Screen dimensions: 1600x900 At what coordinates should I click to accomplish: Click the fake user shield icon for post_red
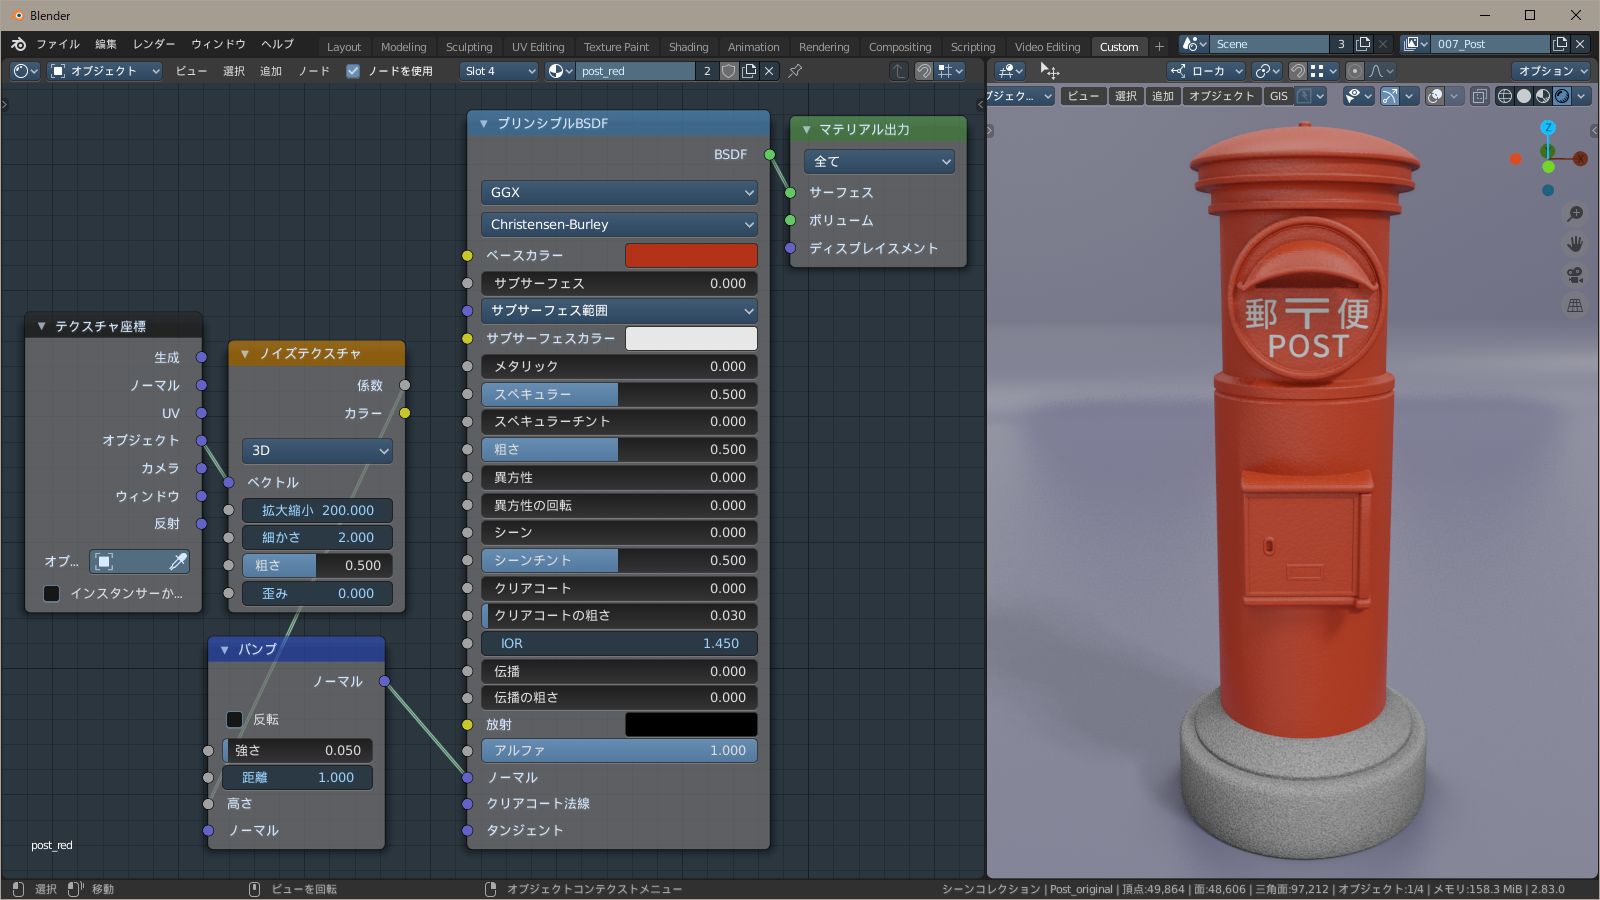coord(729,71)
